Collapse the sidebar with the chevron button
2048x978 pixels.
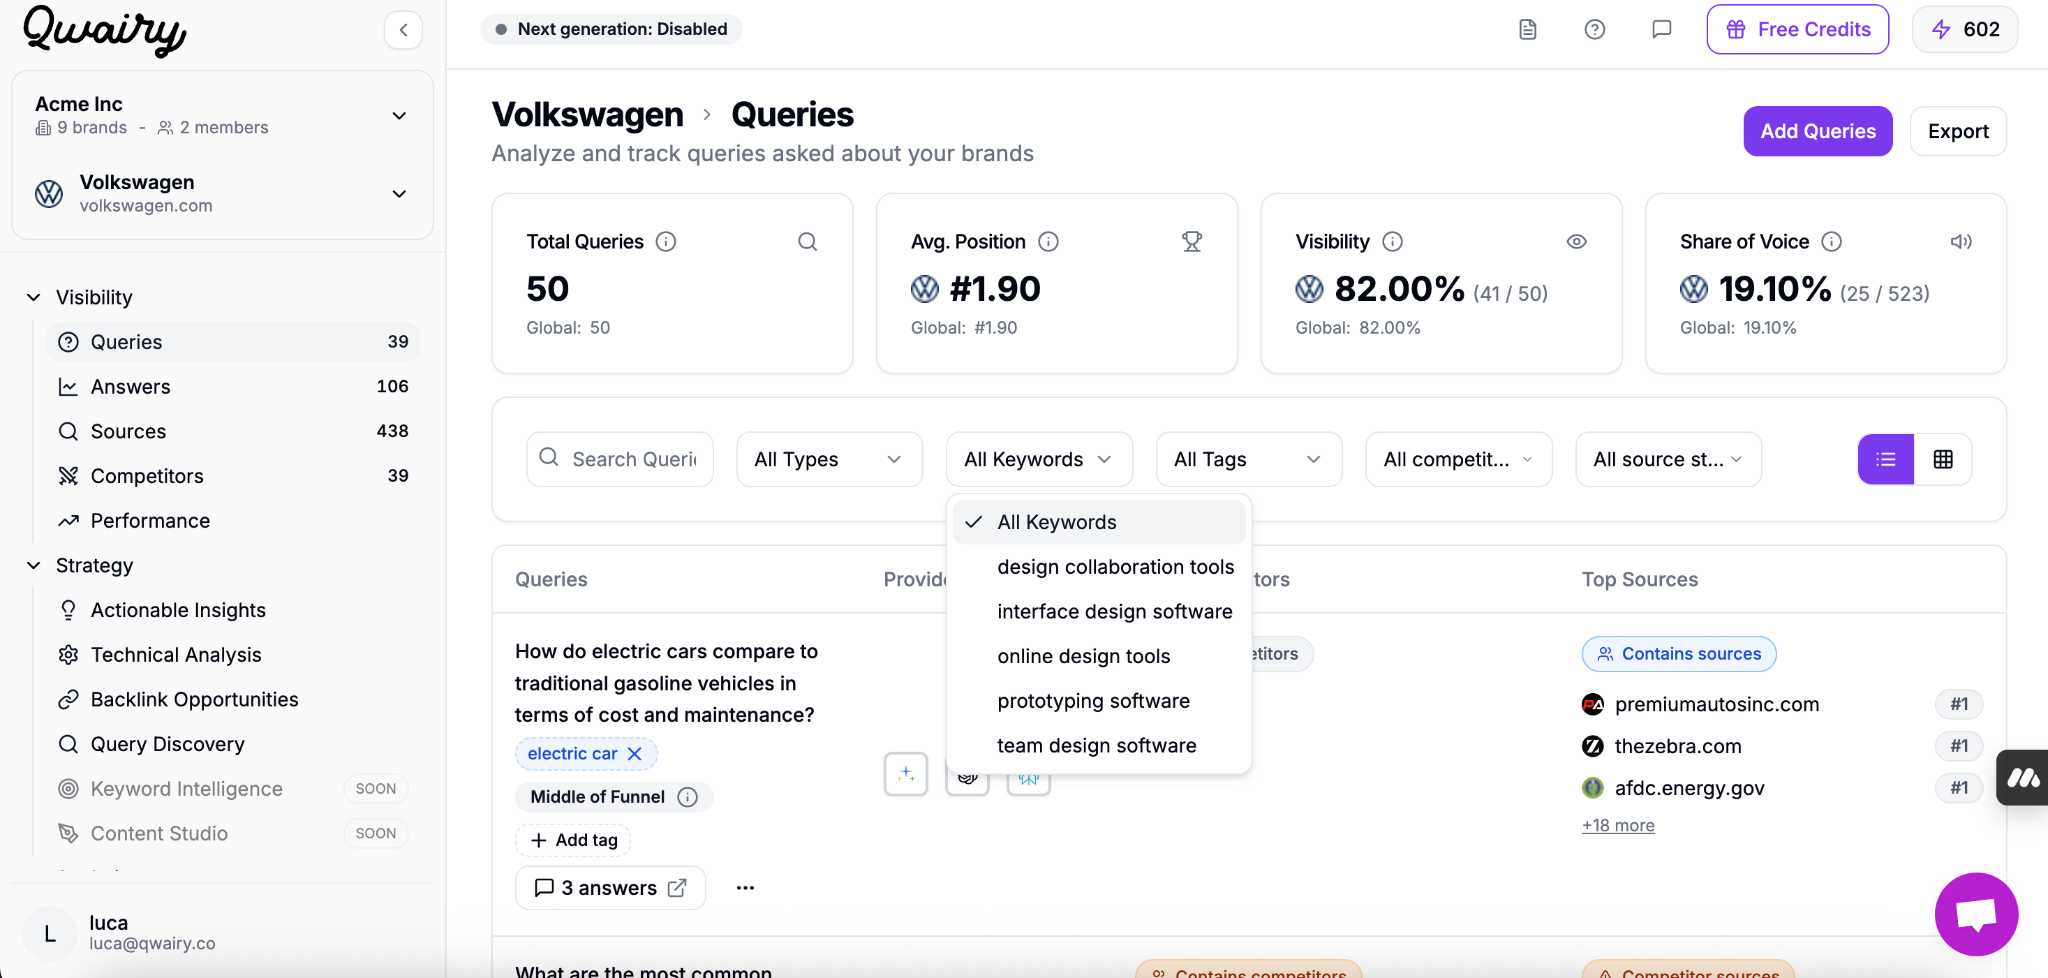(403, 30)
